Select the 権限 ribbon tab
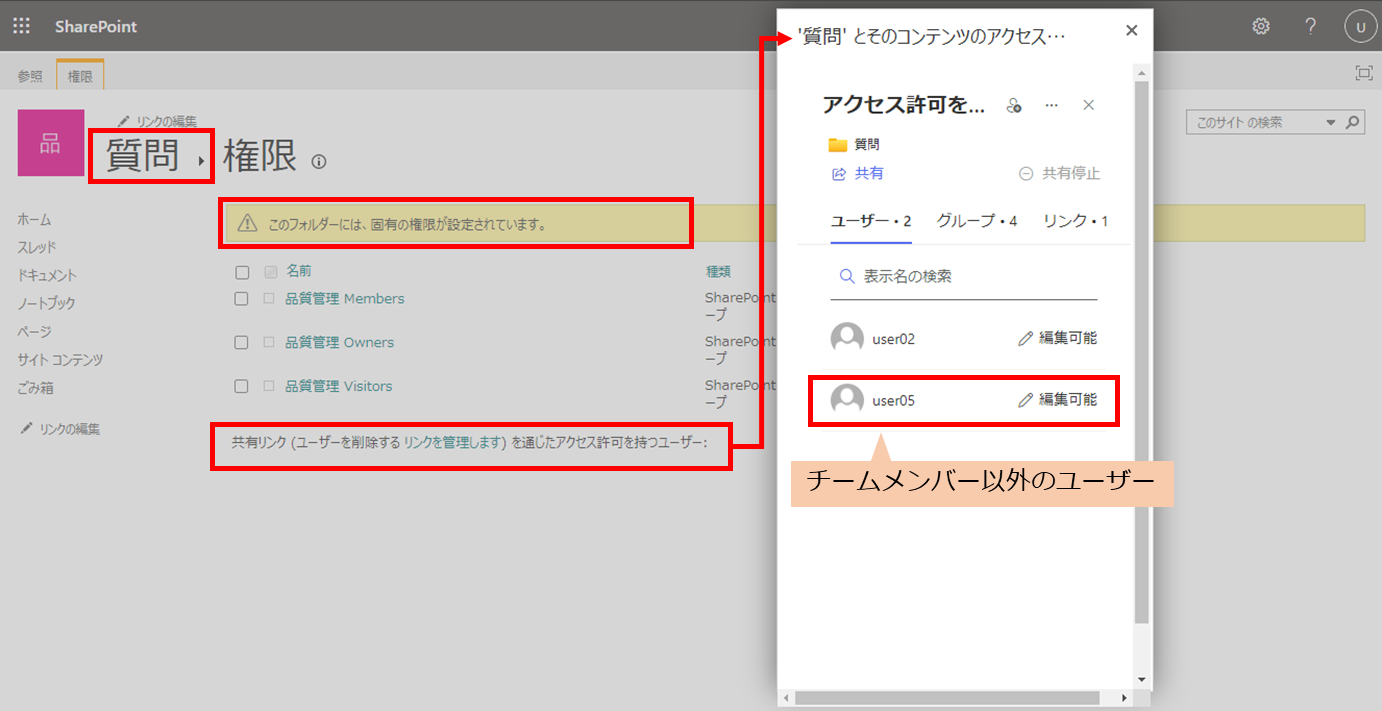This screenshot has width=1382, height=711. (x=80, y=76)
